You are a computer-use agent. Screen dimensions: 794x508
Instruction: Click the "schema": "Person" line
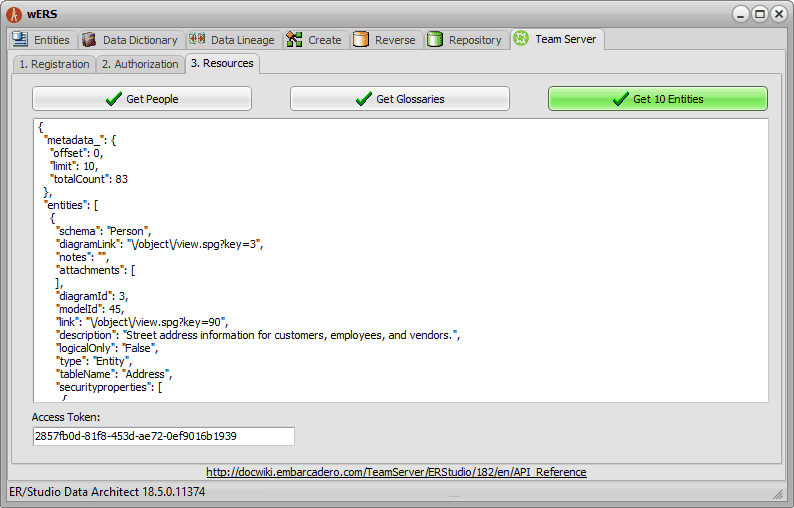(x=103, y=231)
